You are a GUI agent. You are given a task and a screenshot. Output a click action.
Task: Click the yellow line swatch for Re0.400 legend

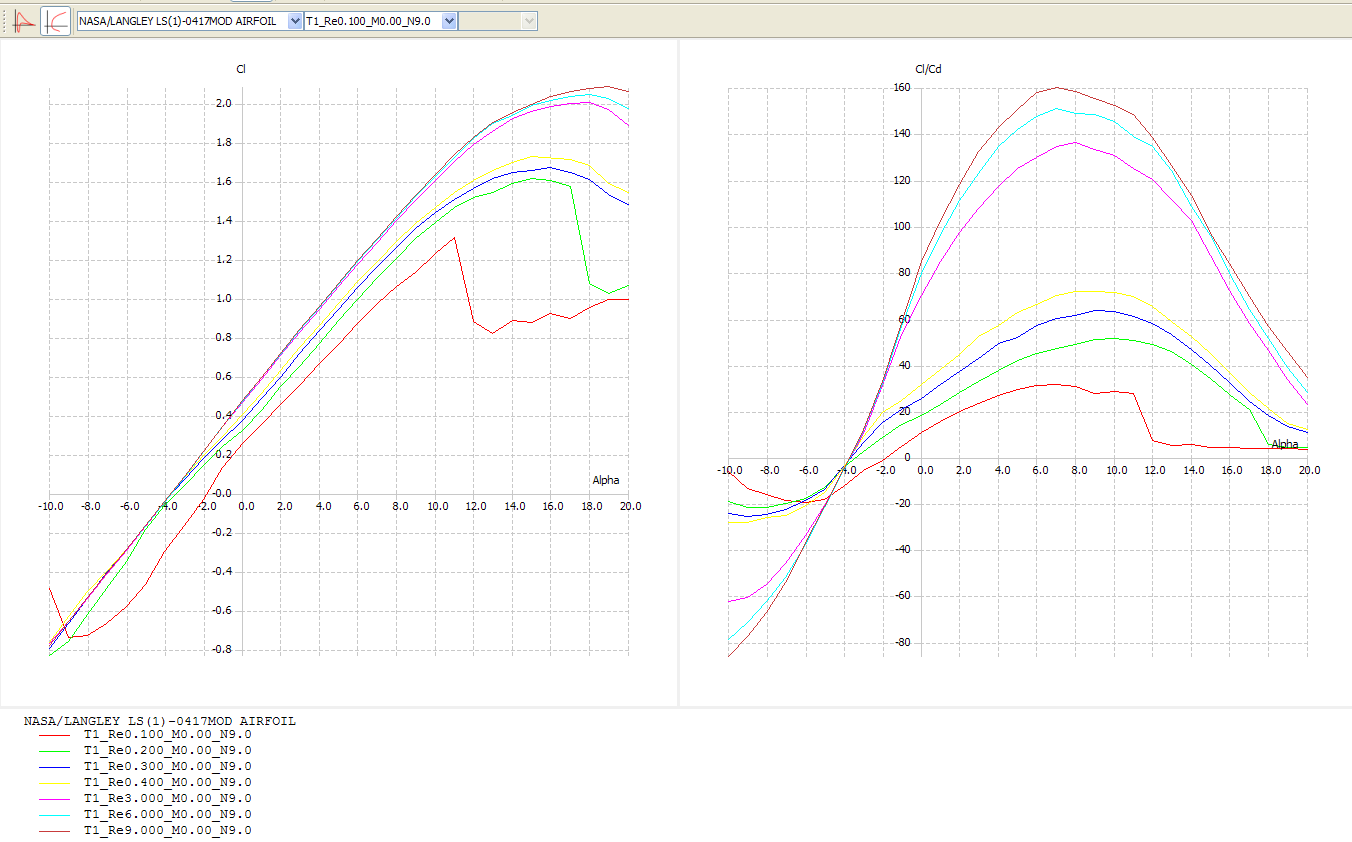tap(55, 783)
